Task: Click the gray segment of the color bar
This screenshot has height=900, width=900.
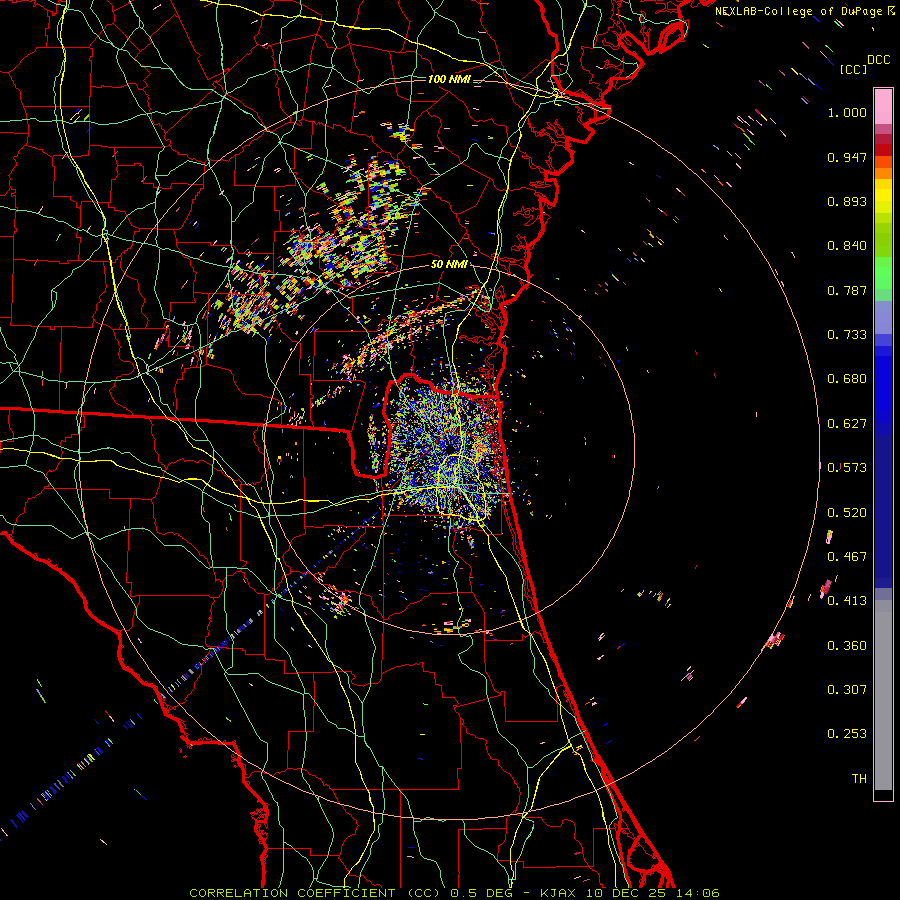Action: (883, 695)
